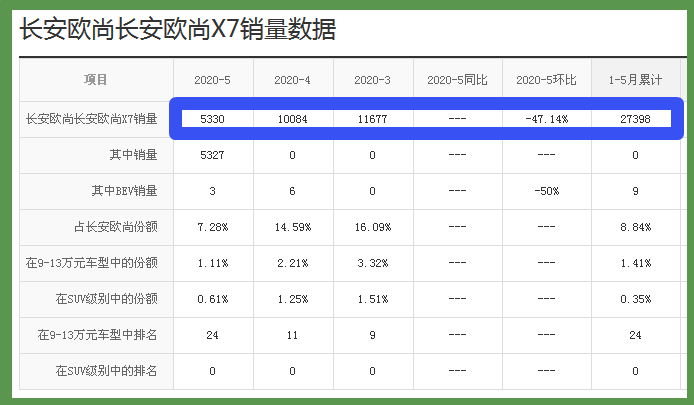The height and width of the screenshot is (405, 694).
Task: Select the 2020-5同比 dashes in X7销量 row
Action: pos(457,119)
